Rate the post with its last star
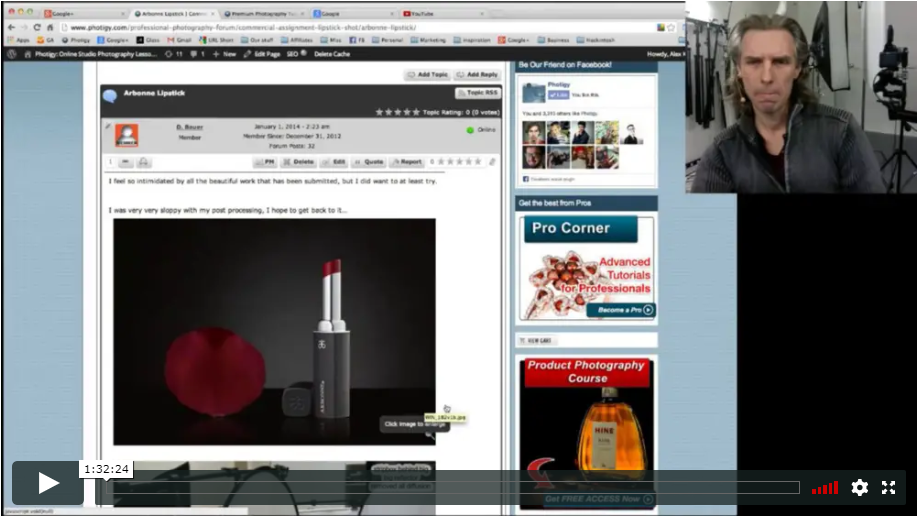The height and width of the screenshot is (517, 918). point(478,162)
